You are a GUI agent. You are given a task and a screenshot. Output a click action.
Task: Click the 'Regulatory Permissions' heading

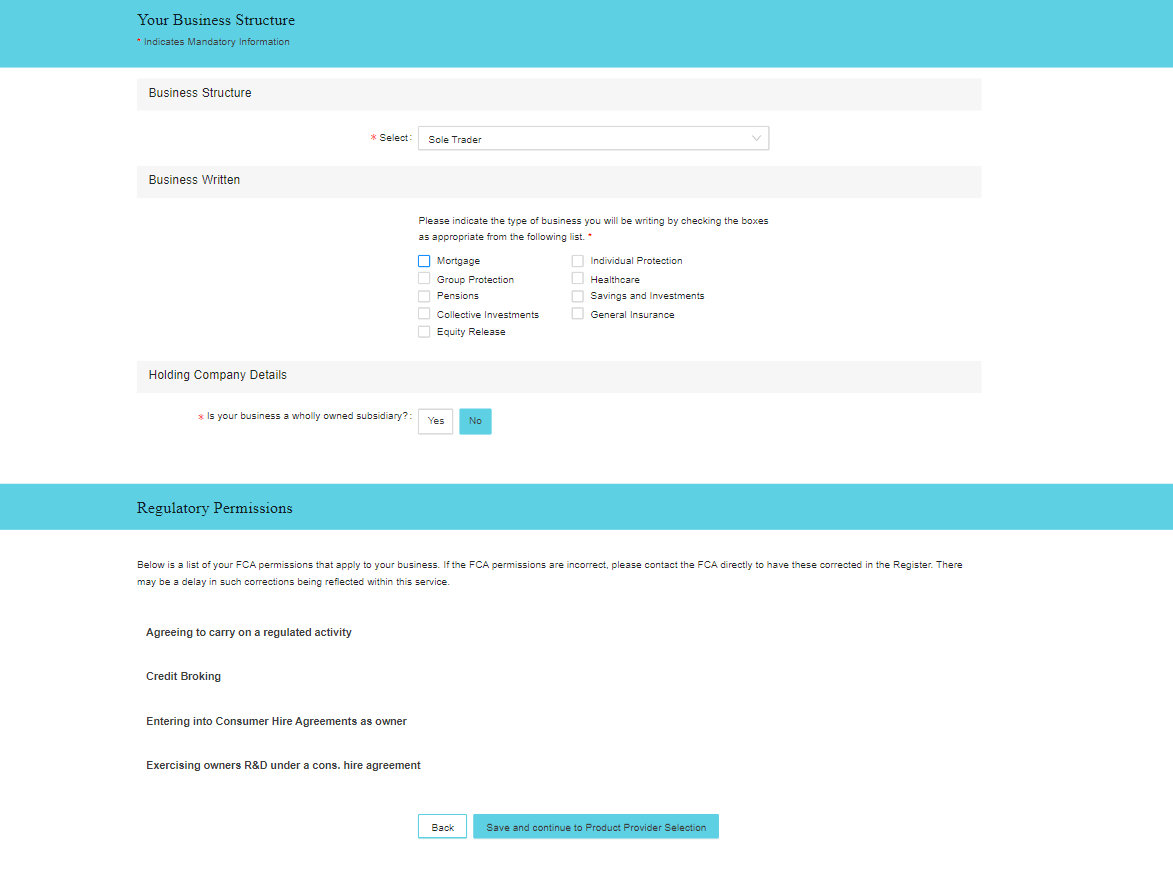click(215, 508)
